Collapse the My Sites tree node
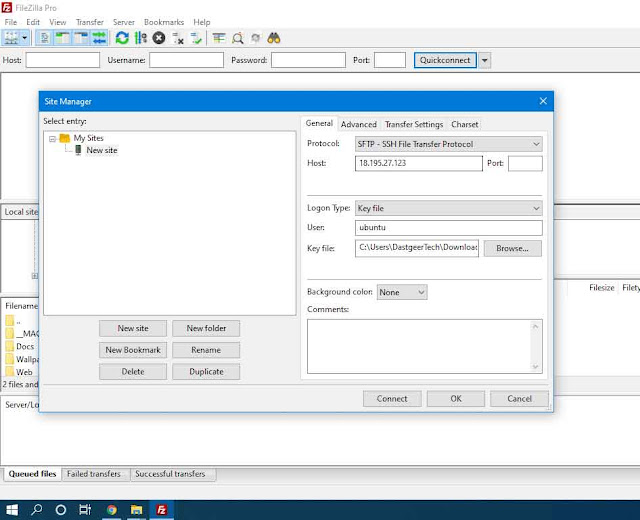640x520 pixels. click(x=52, y=139)
